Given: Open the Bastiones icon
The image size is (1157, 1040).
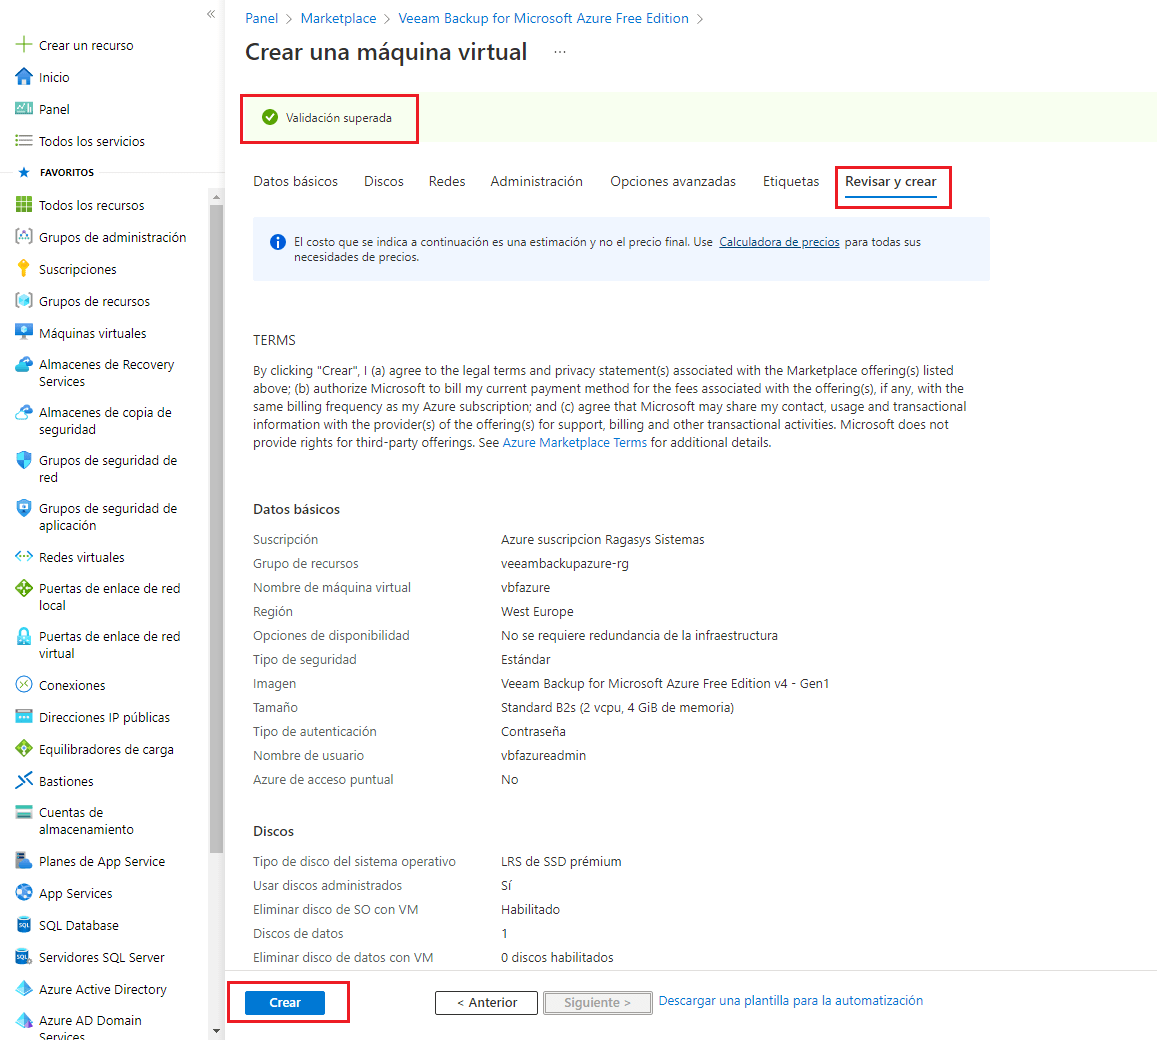Looking at the screenshot, I should point(24,780).
